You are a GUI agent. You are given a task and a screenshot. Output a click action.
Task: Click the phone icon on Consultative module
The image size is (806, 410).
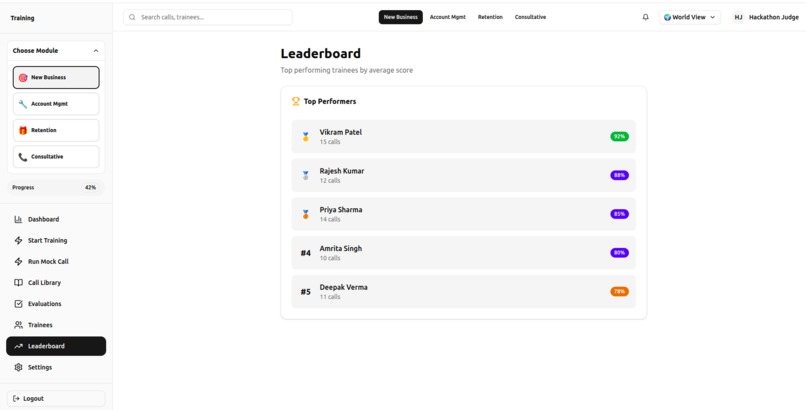[23, 157]
